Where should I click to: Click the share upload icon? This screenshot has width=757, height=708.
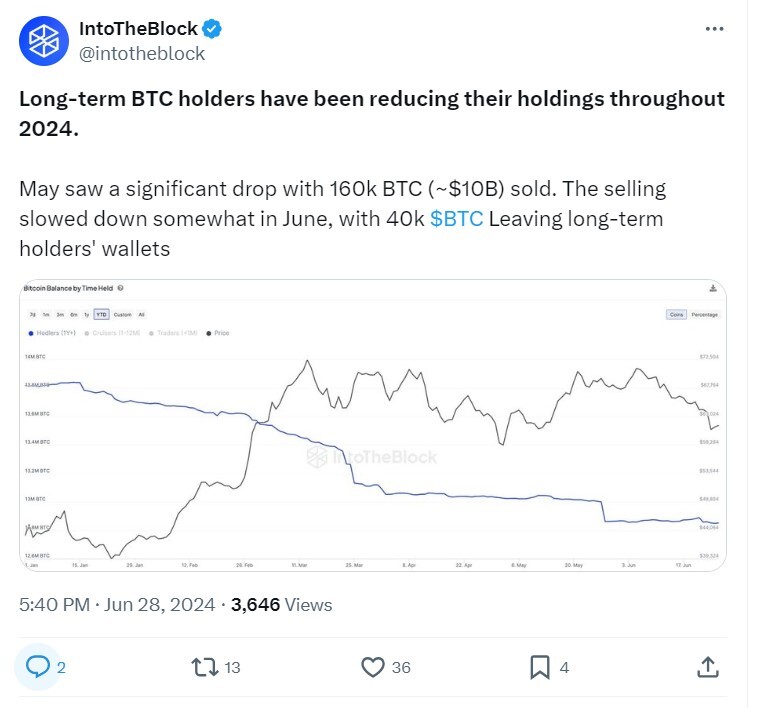pyautogui.click(x=708, y=667)
